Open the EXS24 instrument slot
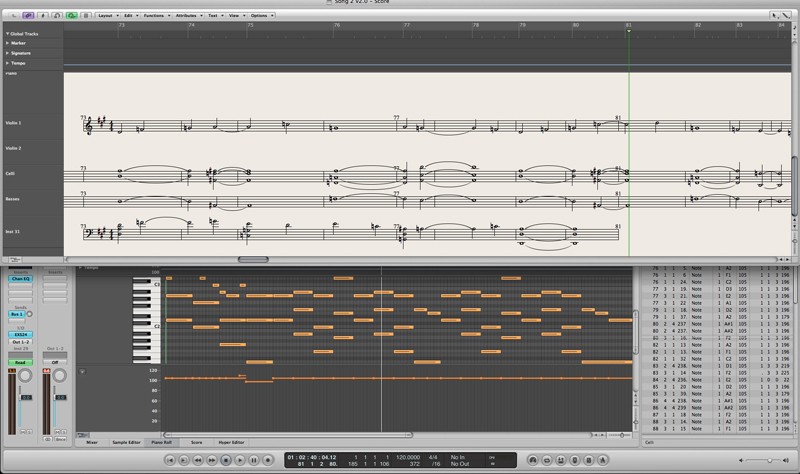Image resolution: width=800 pixels, height=474 pixels. click(x=20, y=334)
